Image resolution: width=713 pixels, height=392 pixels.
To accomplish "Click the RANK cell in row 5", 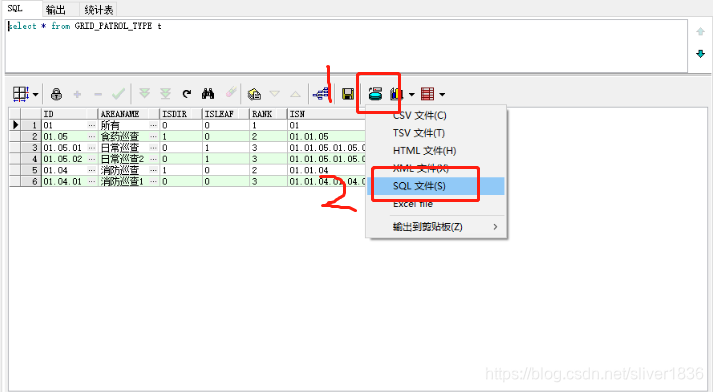I will tap(269, 170).
